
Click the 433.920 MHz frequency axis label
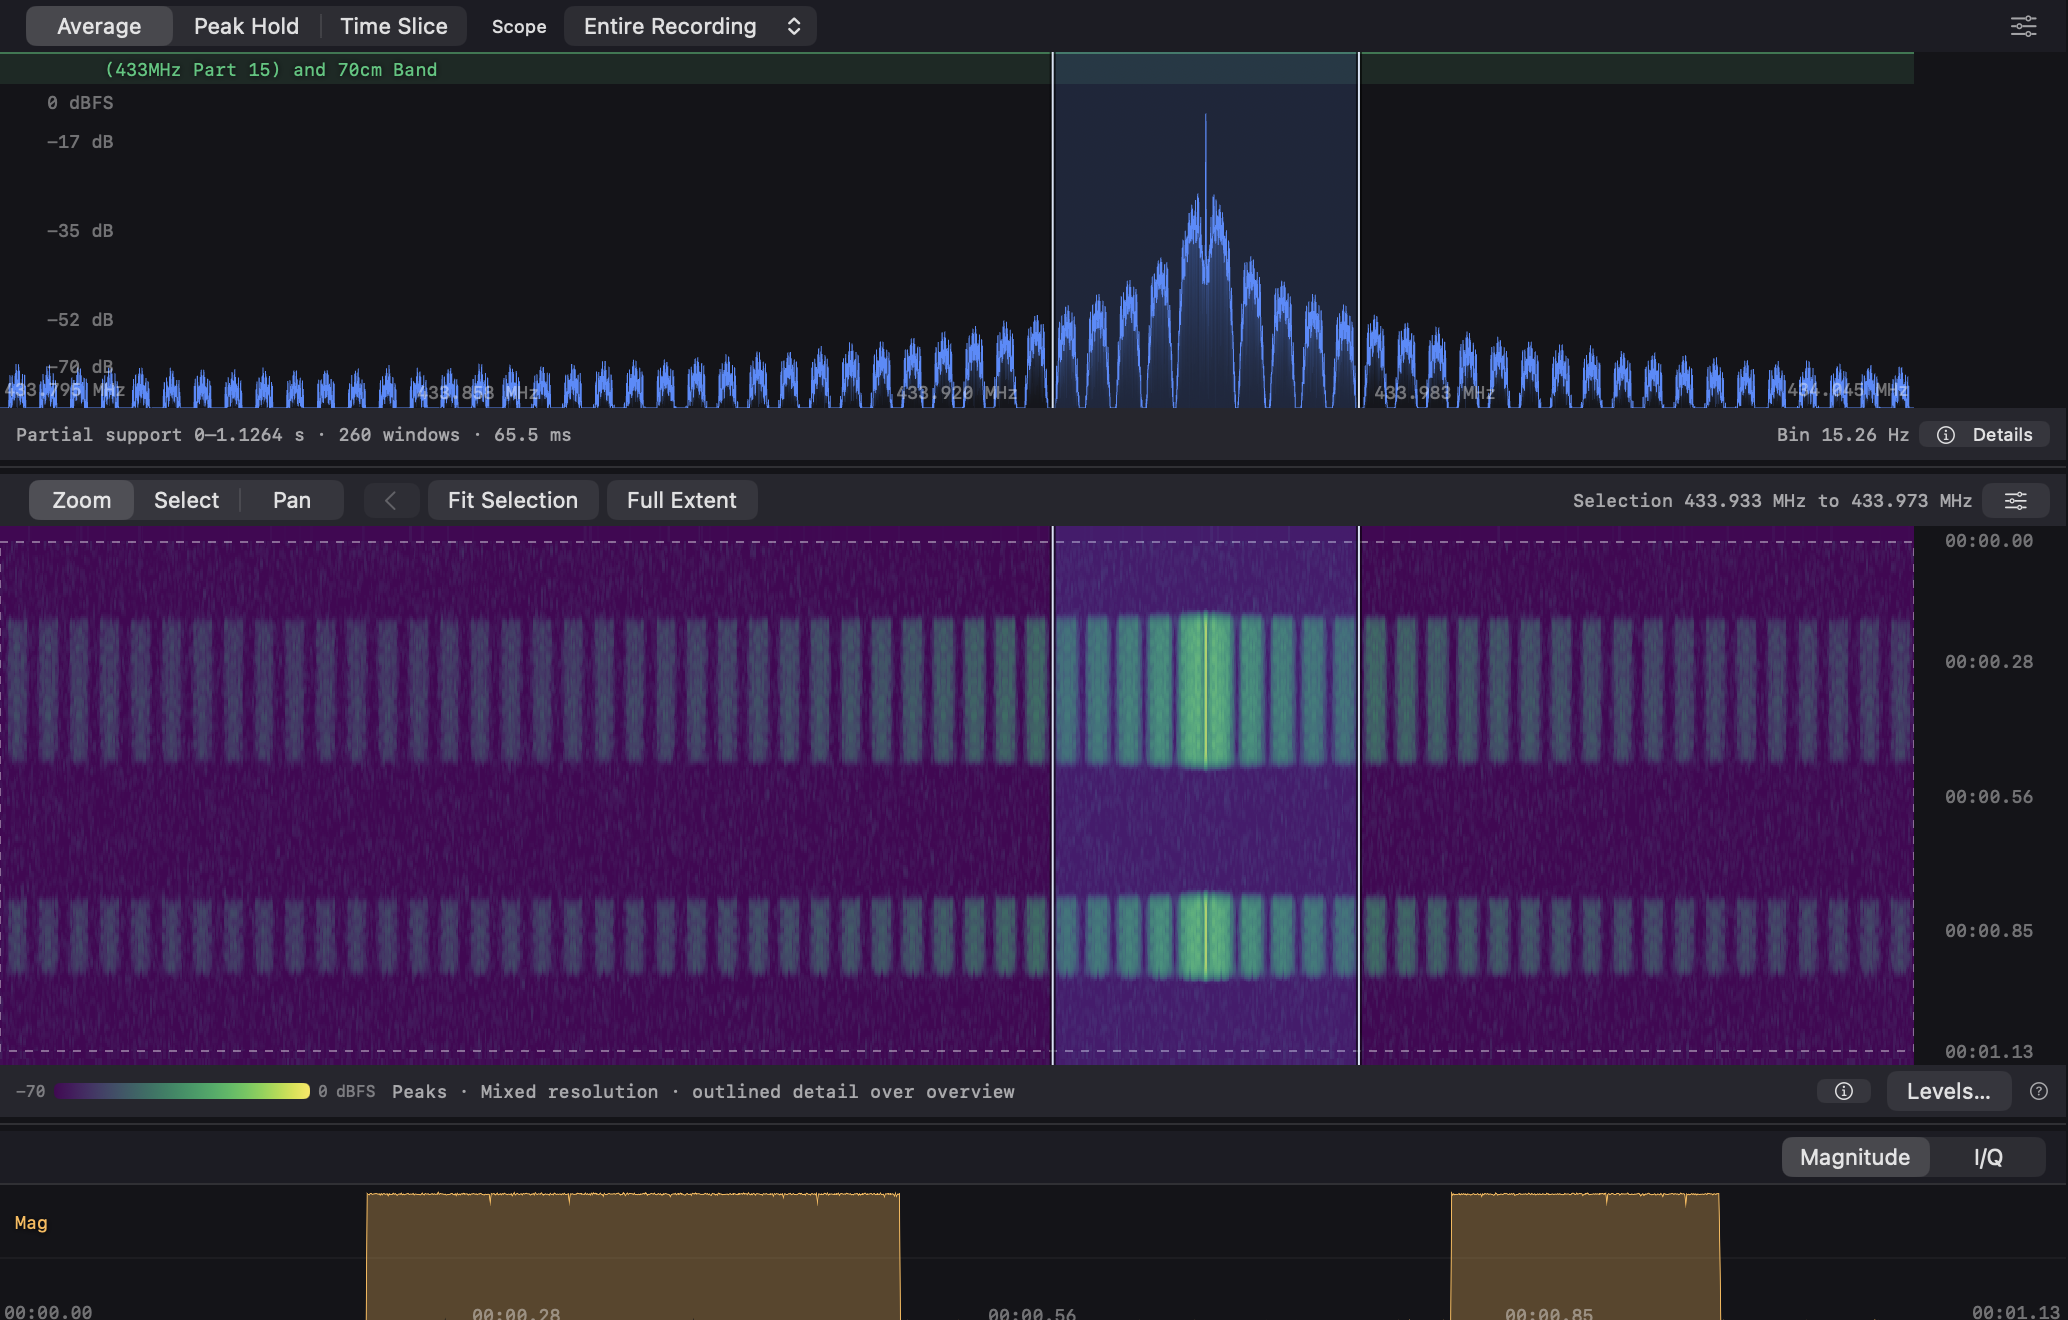point(957,393)
